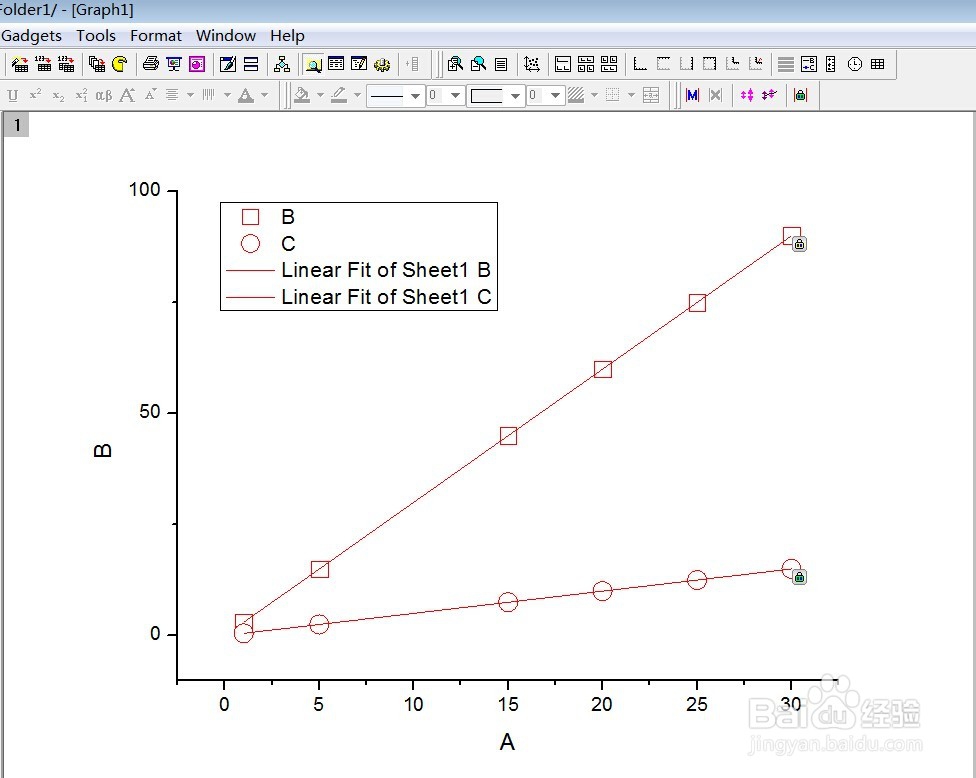Click the New Legend B/C icon
The height and width of the screenshot is (778, 976).
(809, 63)
